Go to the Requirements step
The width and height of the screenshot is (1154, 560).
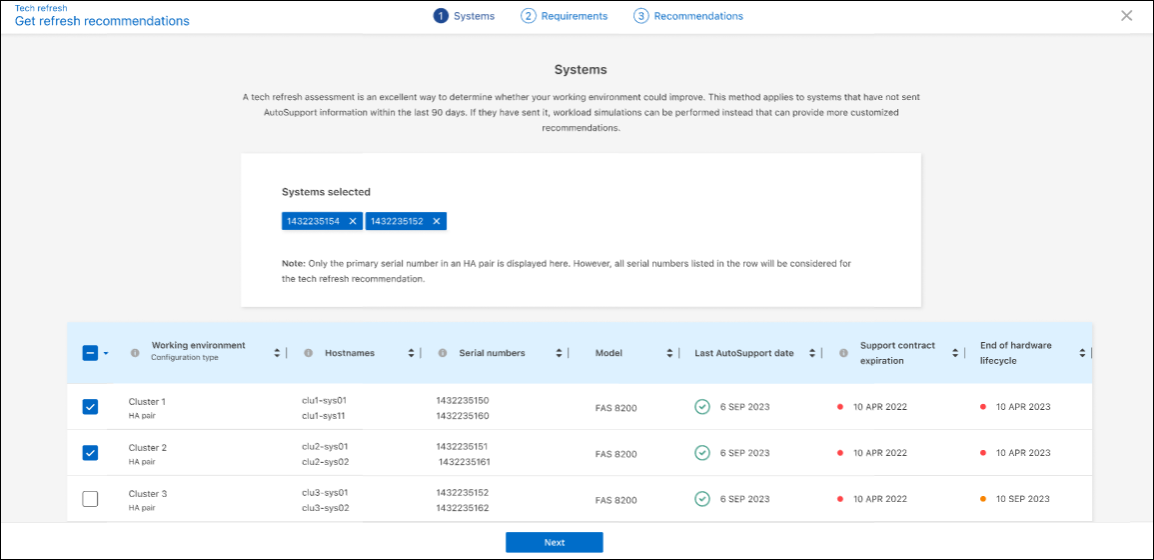(564, 16)
